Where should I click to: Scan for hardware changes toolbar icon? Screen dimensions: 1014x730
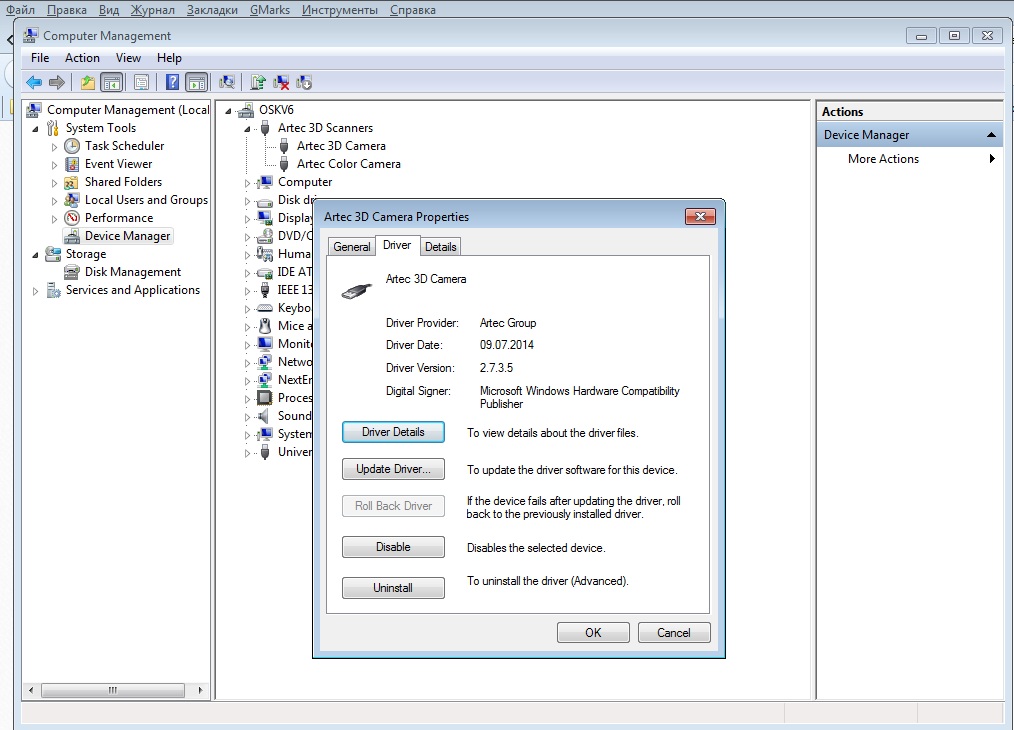pos(227,82)
